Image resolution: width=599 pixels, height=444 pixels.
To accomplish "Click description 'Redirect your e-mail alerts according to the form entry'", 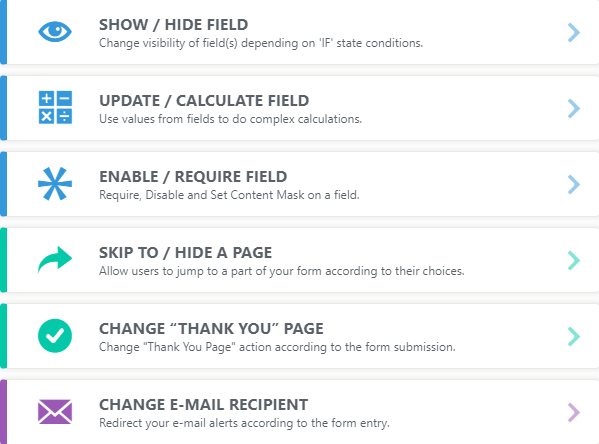I will [244, 423].
